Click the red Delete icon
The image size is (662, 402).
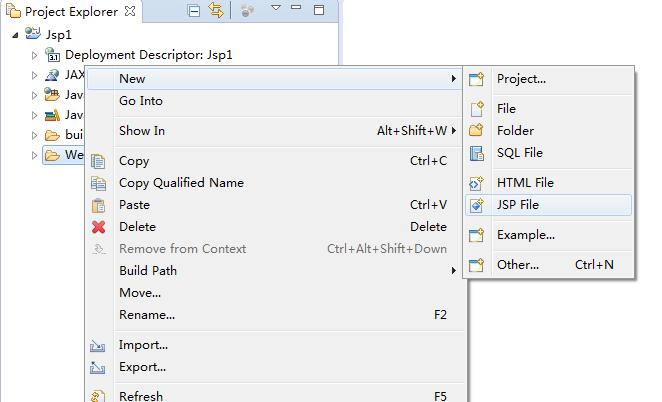(98, 227)
